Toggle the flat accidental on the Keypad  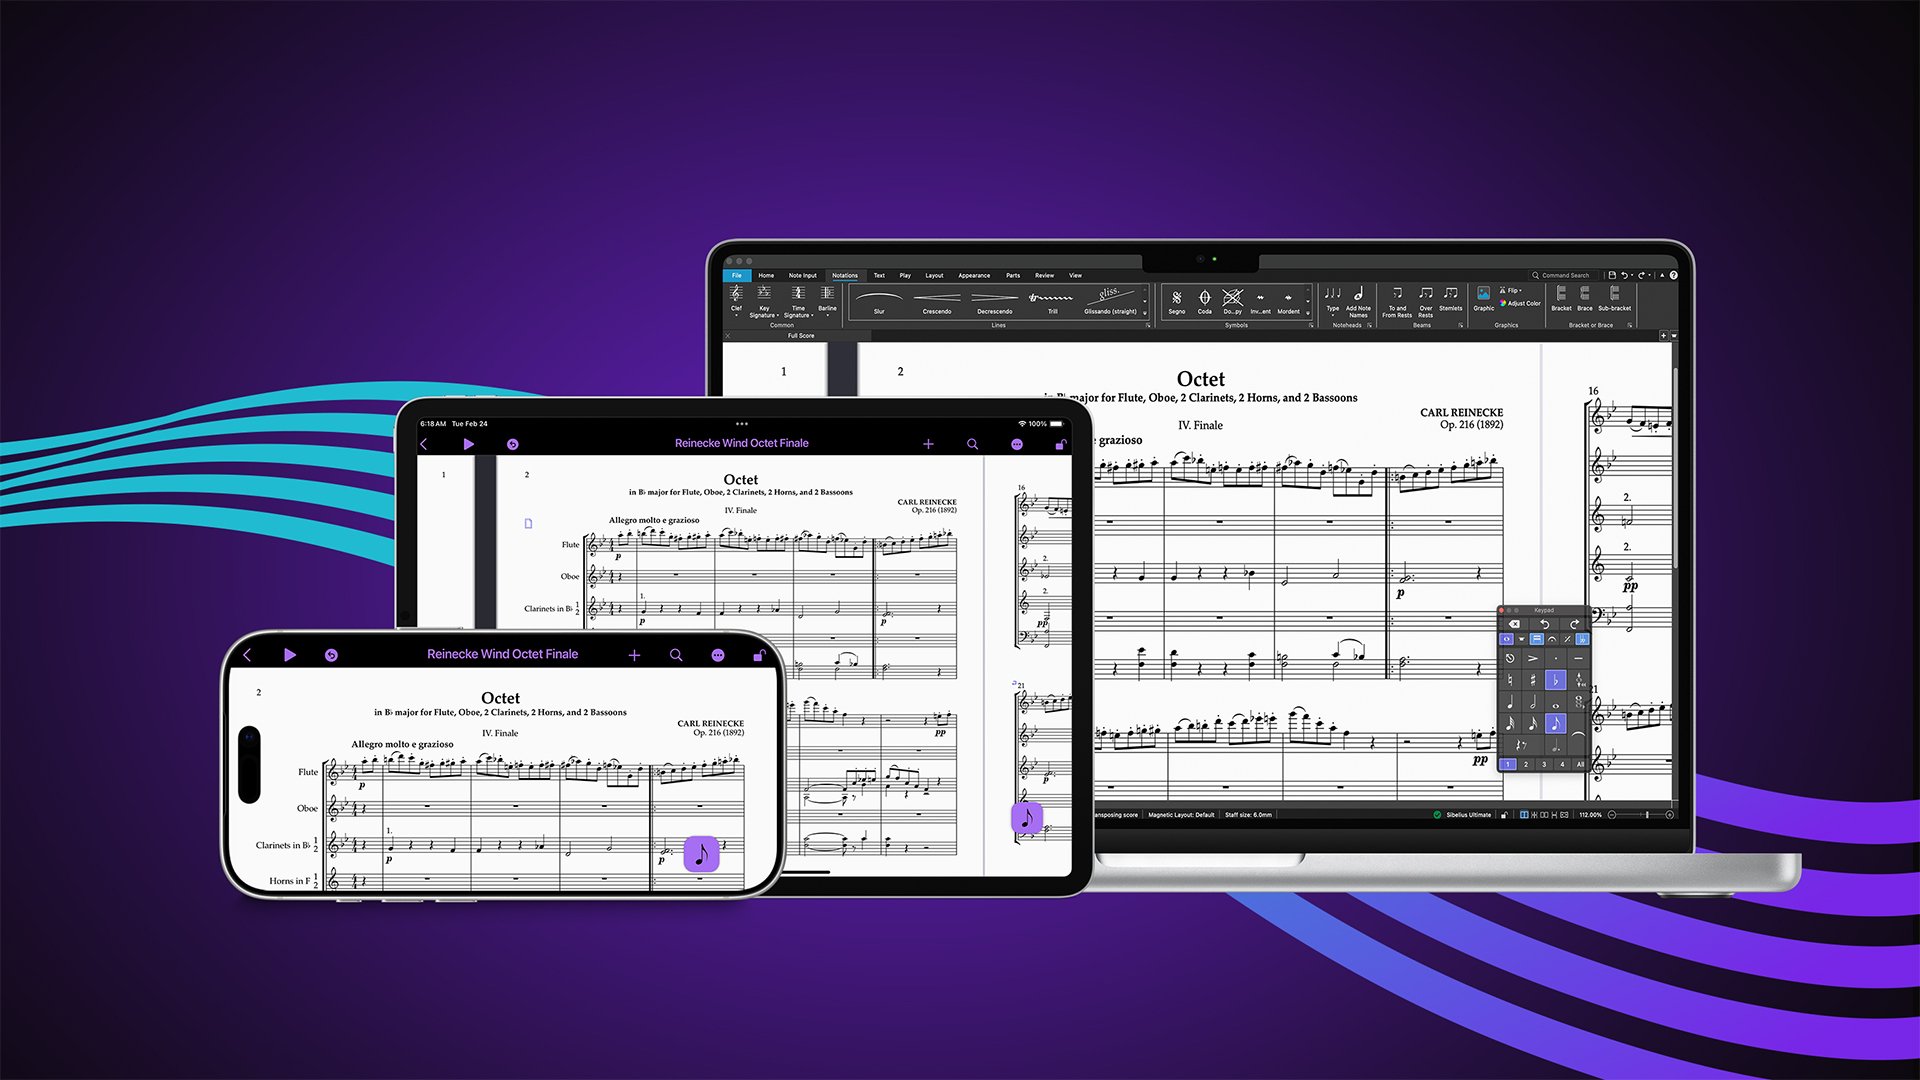1556,680
